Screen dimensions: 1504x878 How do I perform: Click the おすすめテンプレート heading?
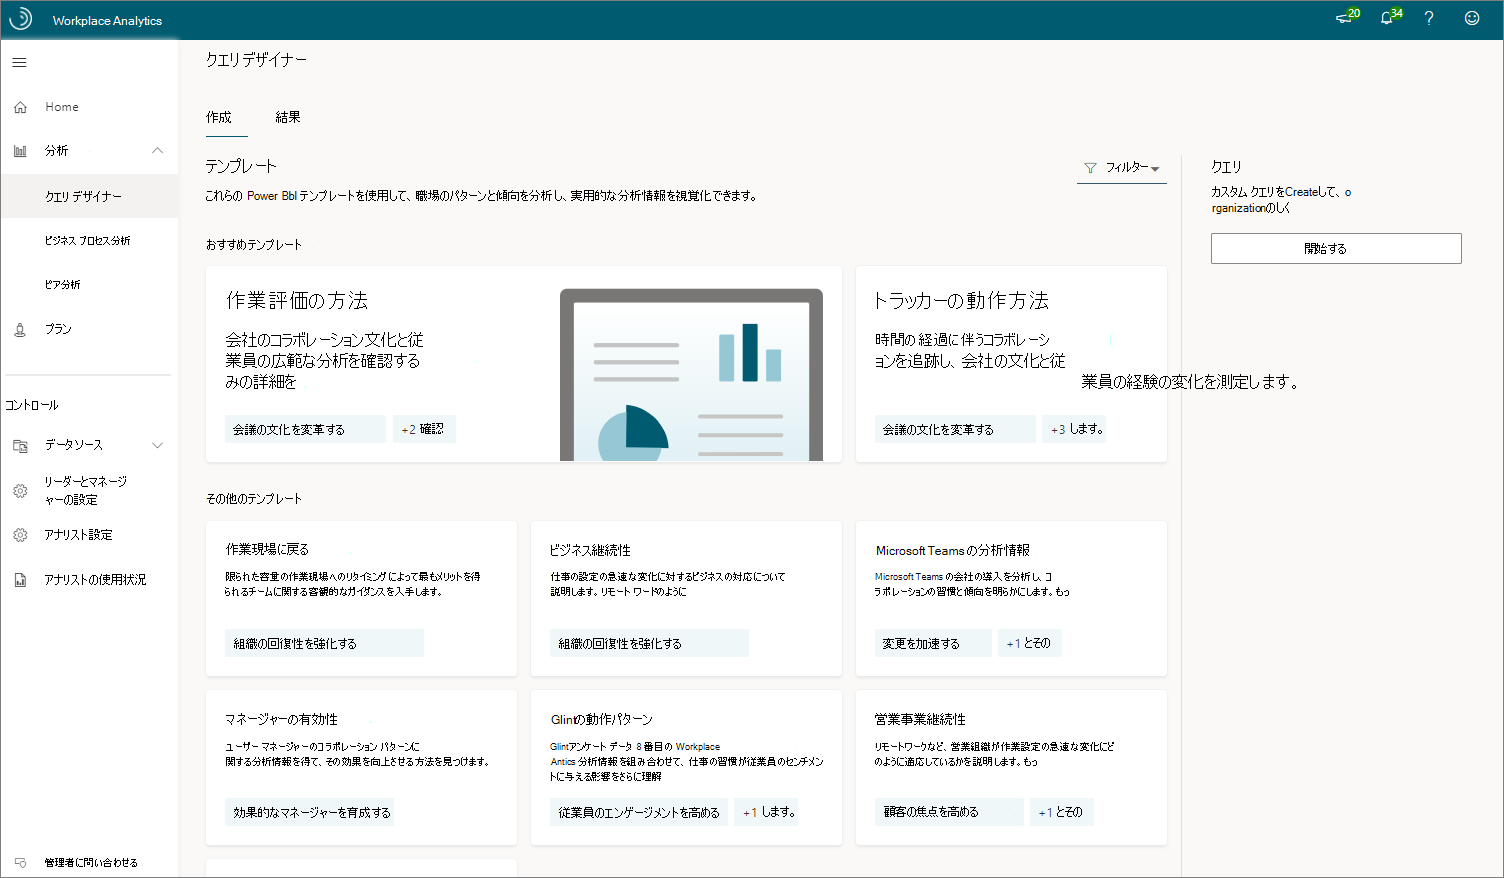[254, 244]
